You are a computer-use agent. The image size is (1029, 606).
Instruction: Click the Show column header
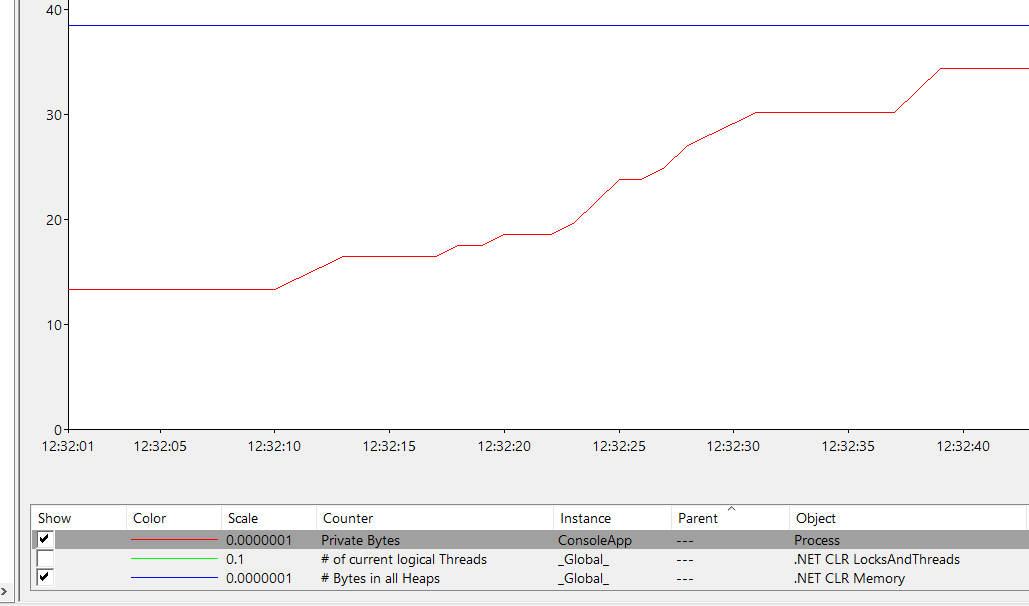coord(55,518)
